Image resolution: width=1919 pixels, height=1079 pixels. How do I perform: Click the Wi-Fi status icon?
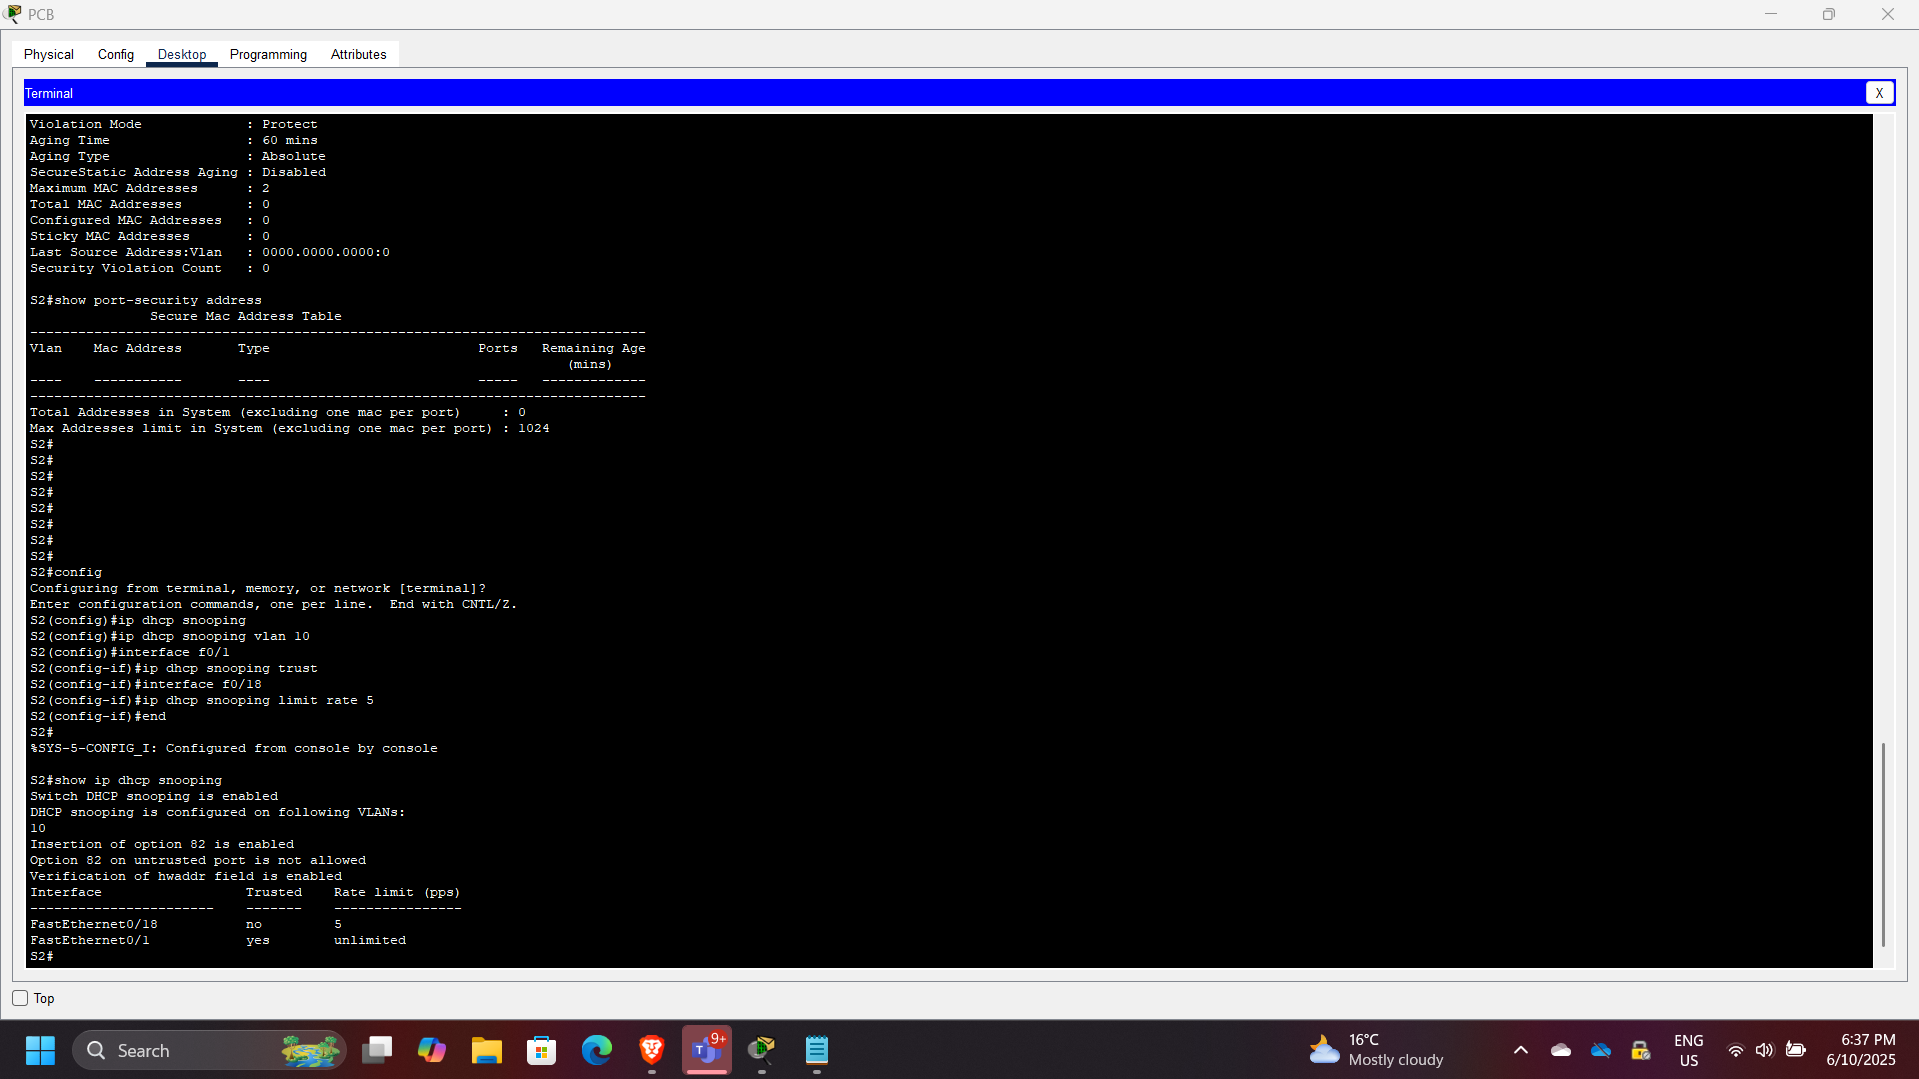[x=1735, y=1050]
